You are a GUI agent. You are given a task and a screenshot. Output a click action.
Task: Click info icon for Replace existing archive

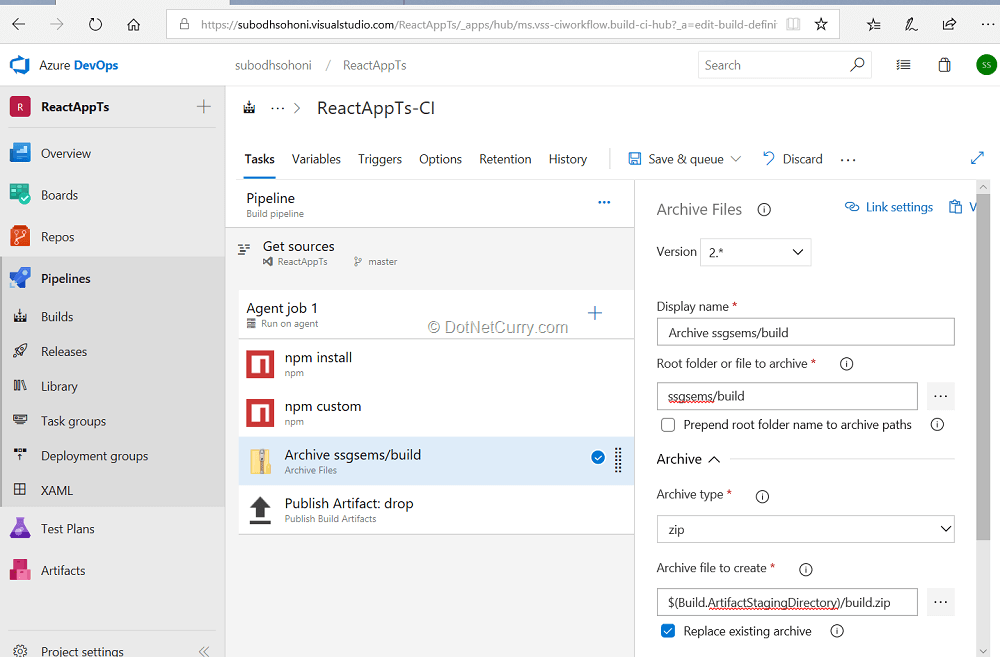[837, 631]
